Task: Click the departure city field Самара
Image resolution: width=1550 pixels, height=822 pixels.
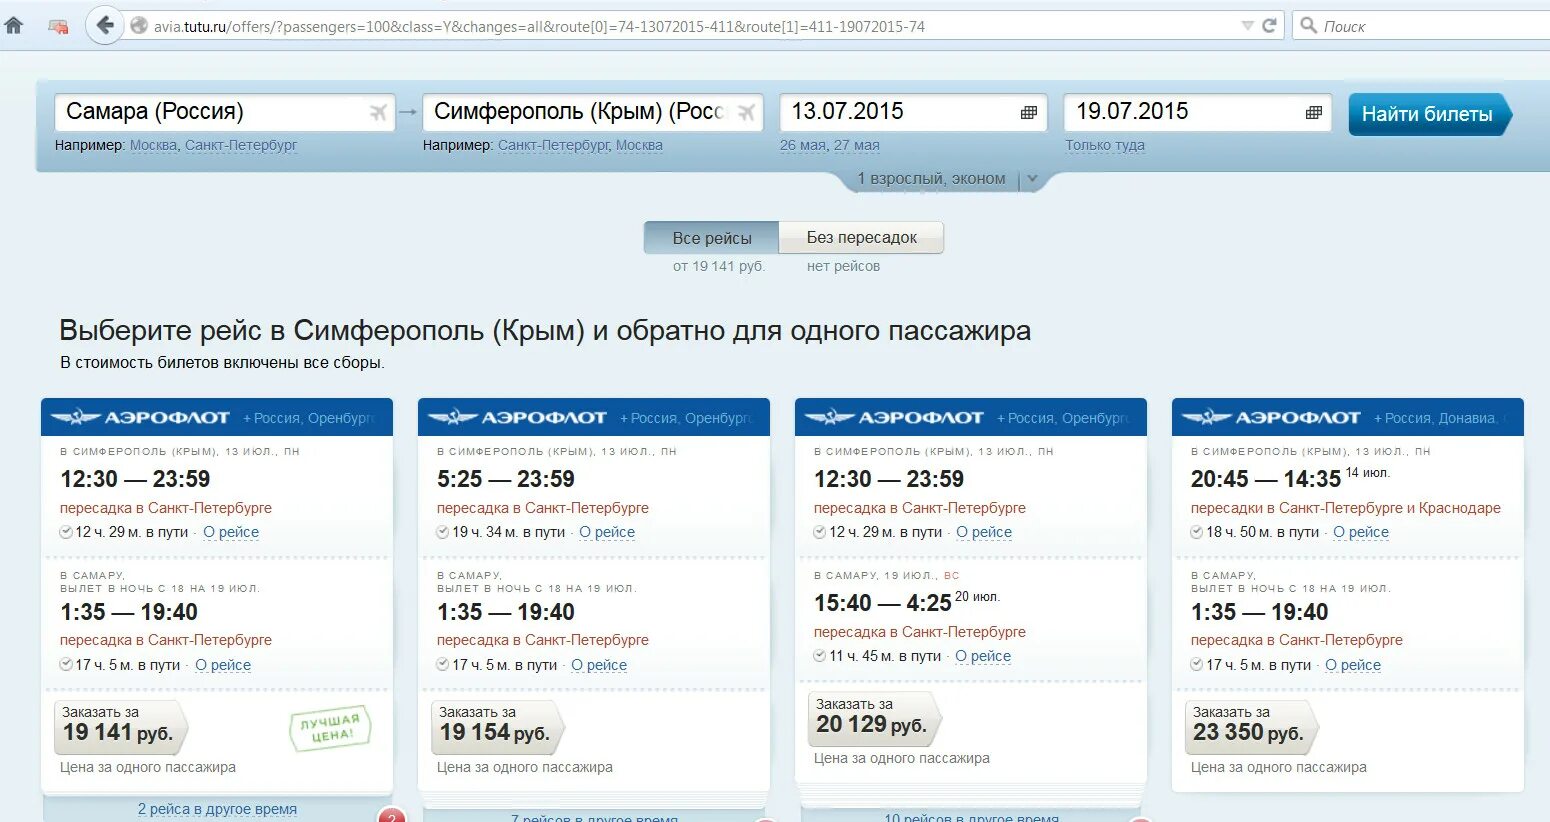Action: click(x=225, y=112)
